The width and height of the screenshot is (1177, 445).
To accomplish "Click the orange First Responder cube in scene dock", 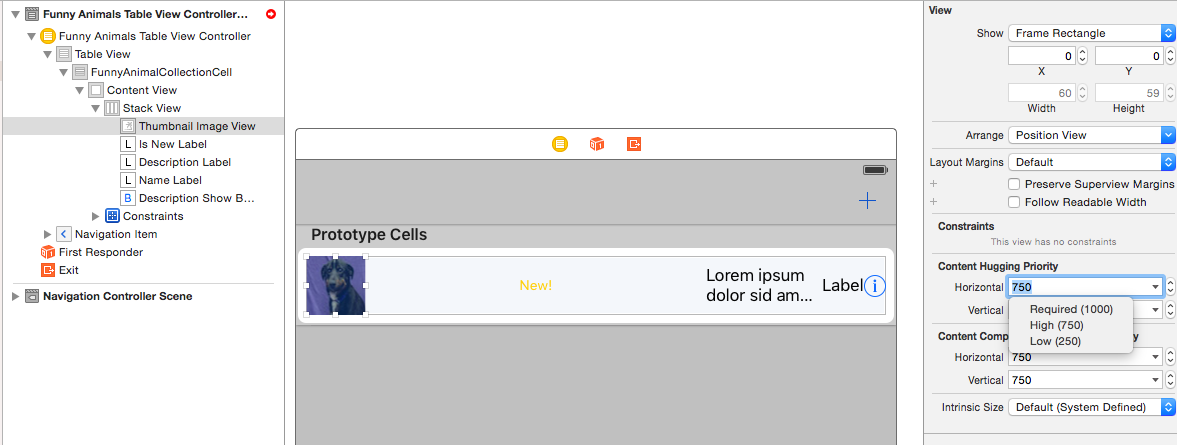I will point(597,144).
